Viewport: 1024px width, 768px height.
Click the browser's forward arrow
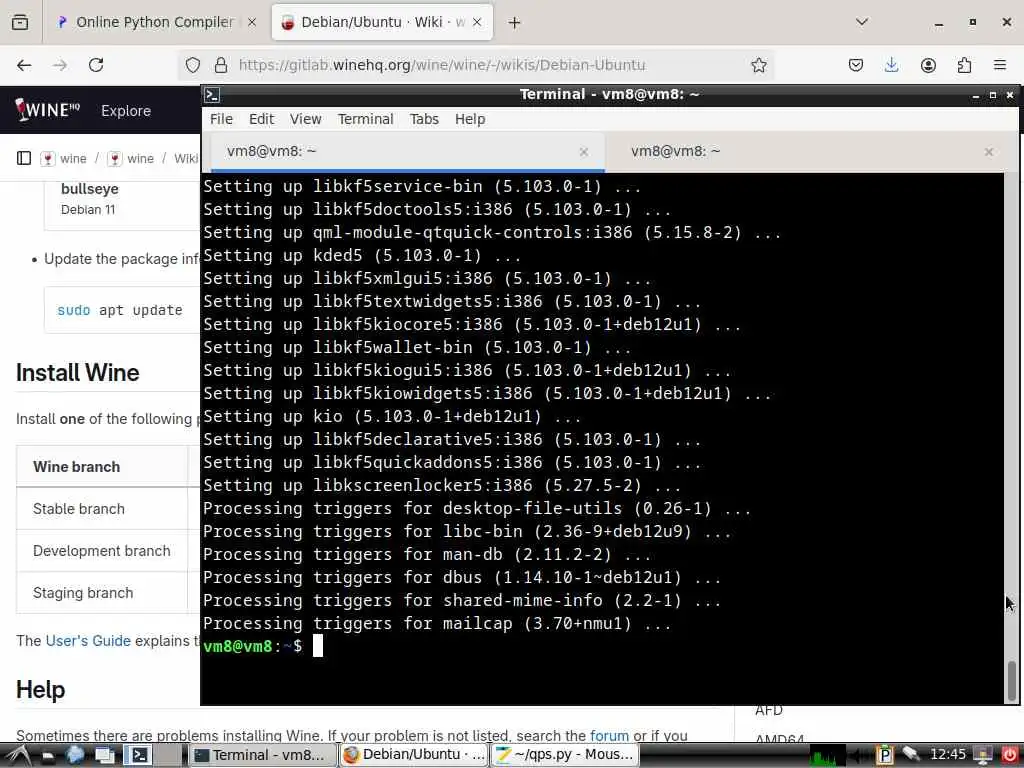[x=60, y=65]
